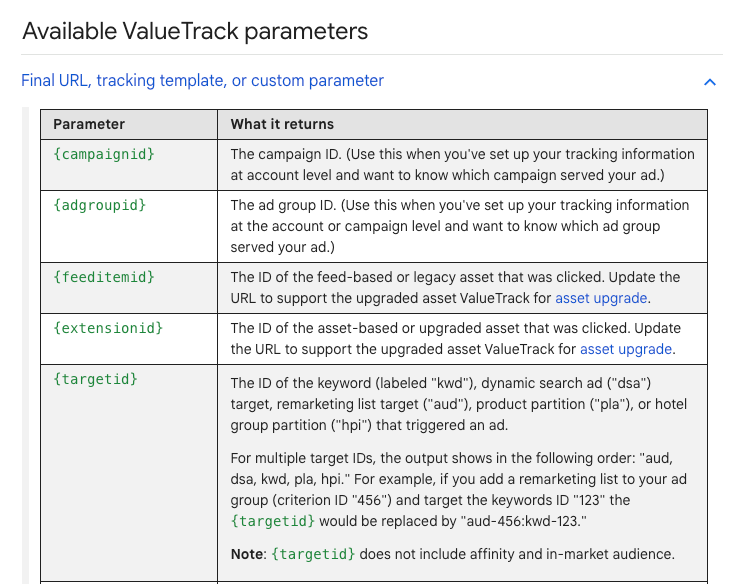Collapse section using the chevron up arrow
The height and width of the screenshot is (584, 730).
710,82
